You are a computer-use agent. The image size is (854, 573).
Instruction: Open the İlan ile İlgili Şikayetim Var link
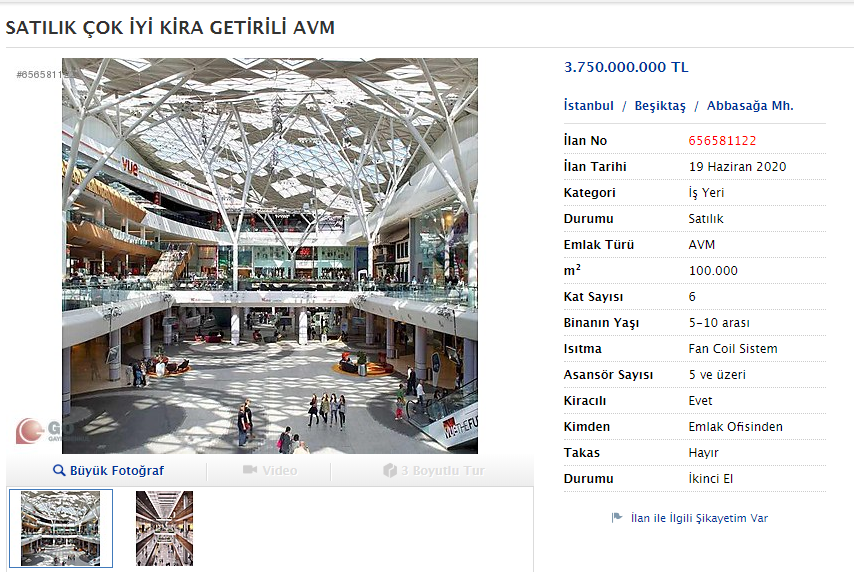(698, 518)
